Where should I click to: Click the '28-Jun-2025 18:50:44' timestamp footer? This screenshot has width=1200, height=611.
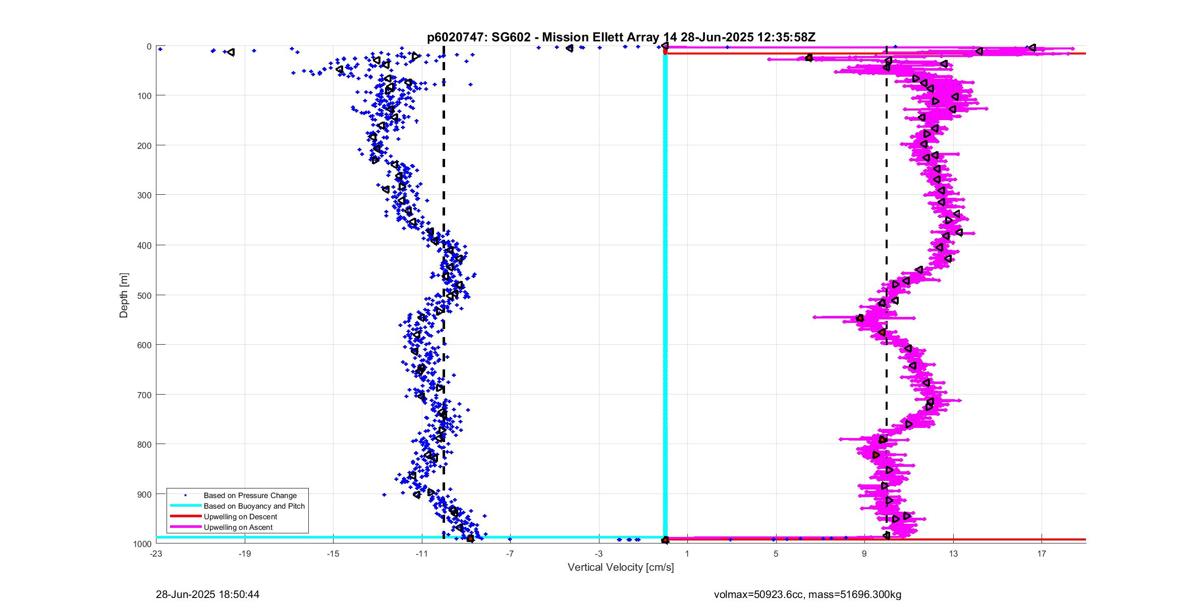[208, 595]
